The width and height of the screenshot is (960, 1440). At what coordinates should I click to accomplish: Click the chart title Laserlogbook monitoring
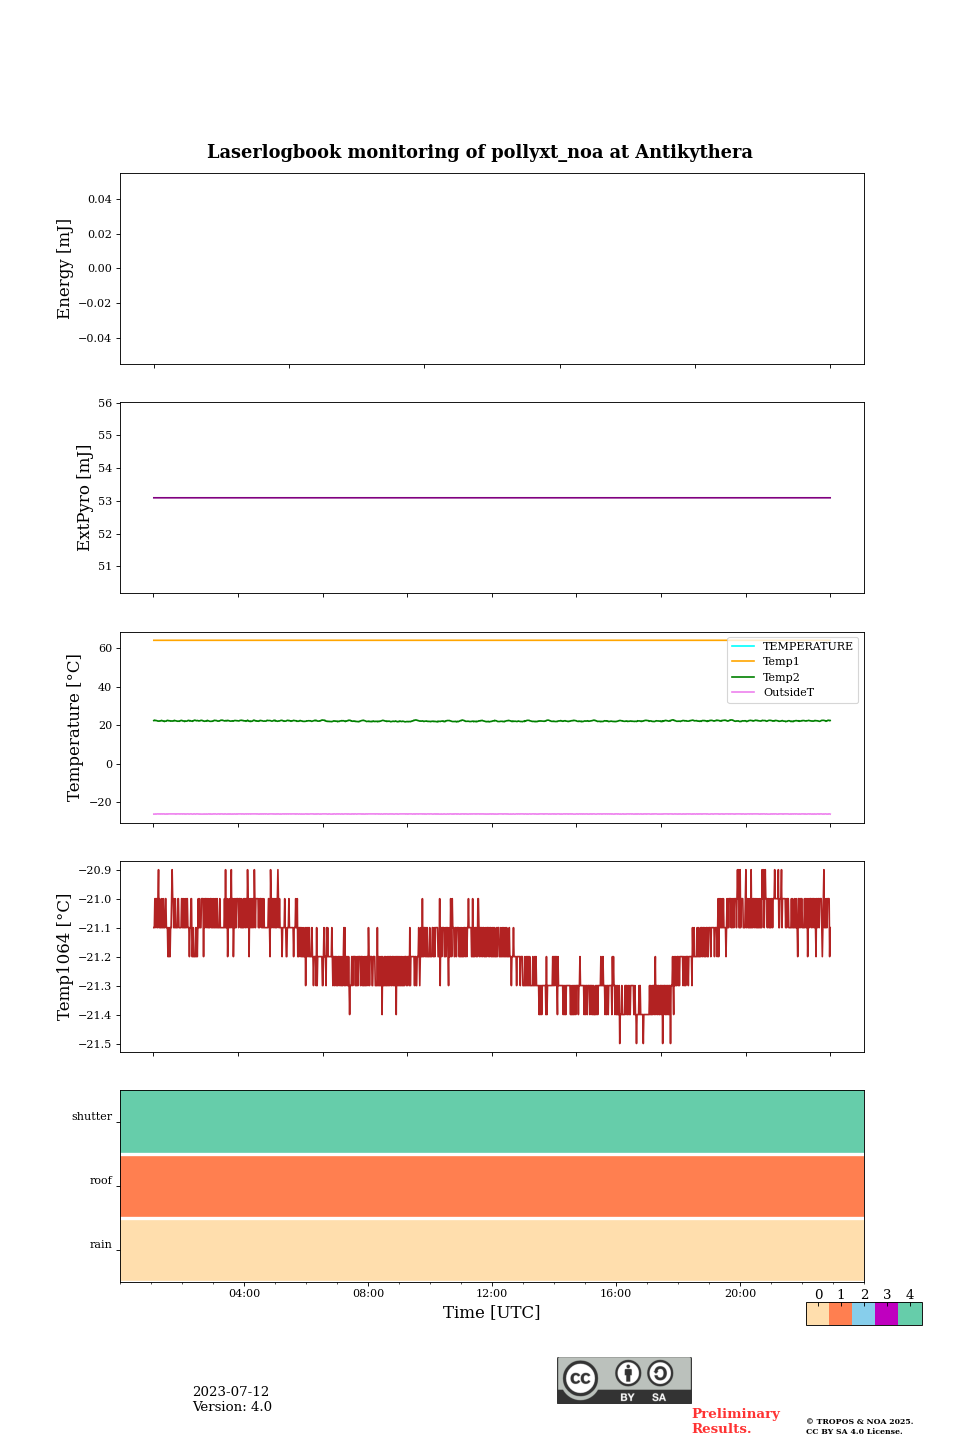pos(480,152)
